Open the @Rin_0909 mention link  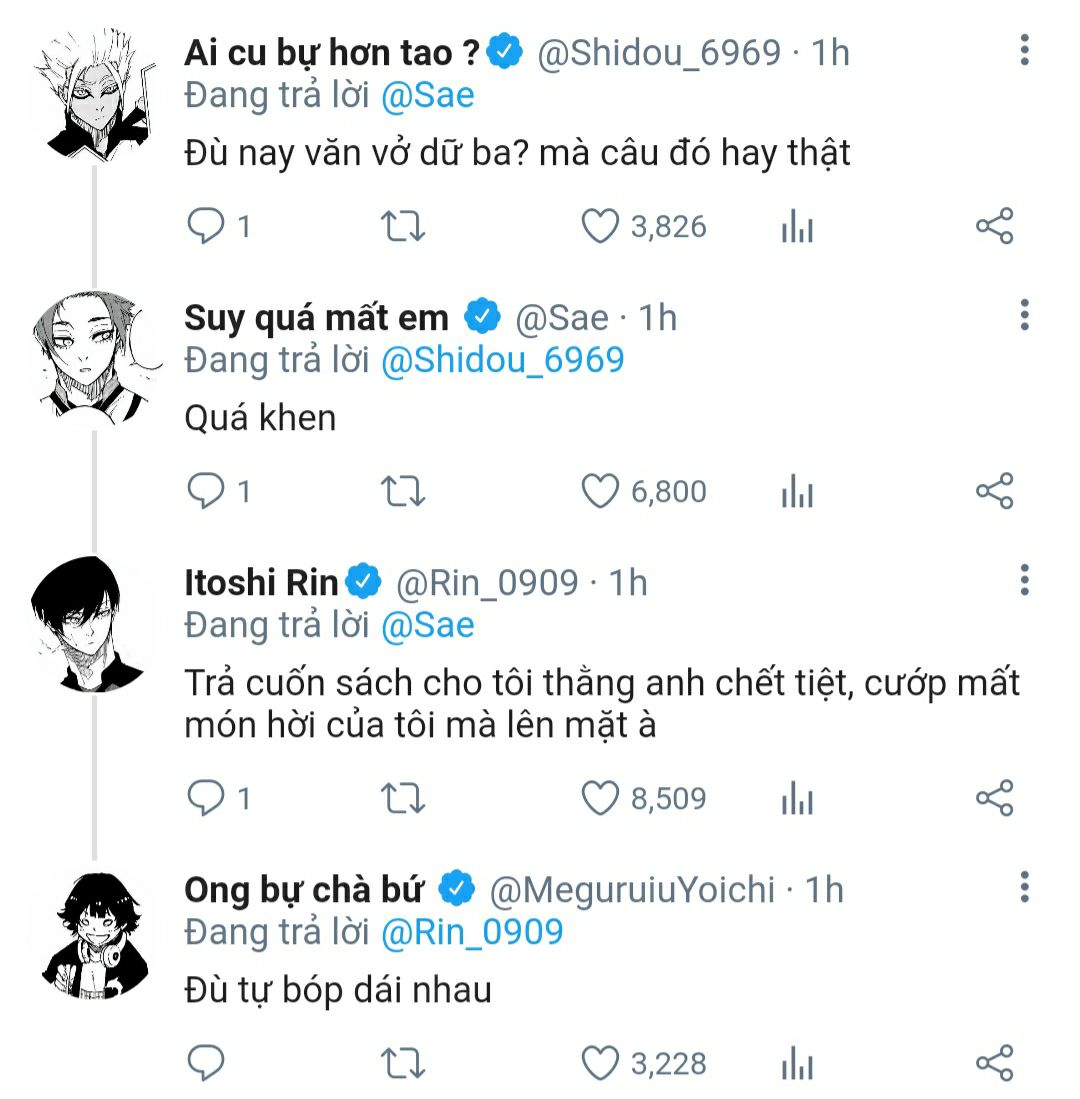coord(473,932)
